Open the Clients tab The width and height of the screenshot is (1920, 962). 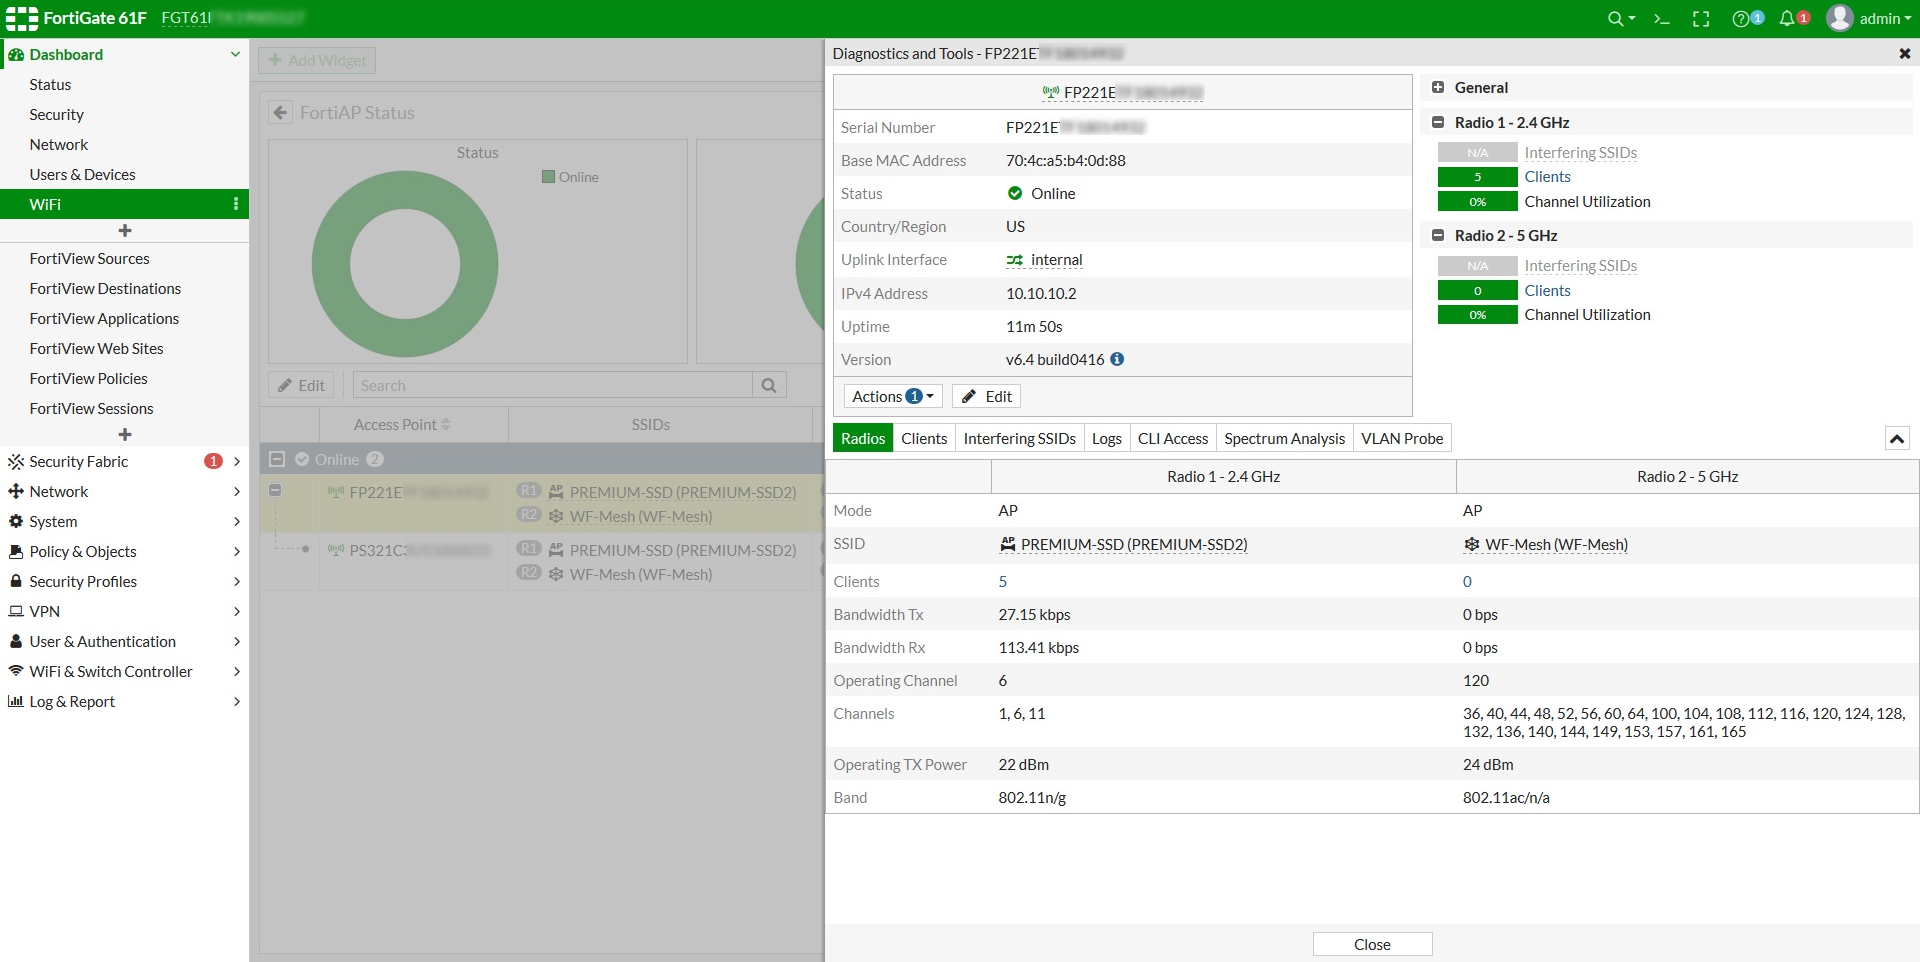click(924, 438)
